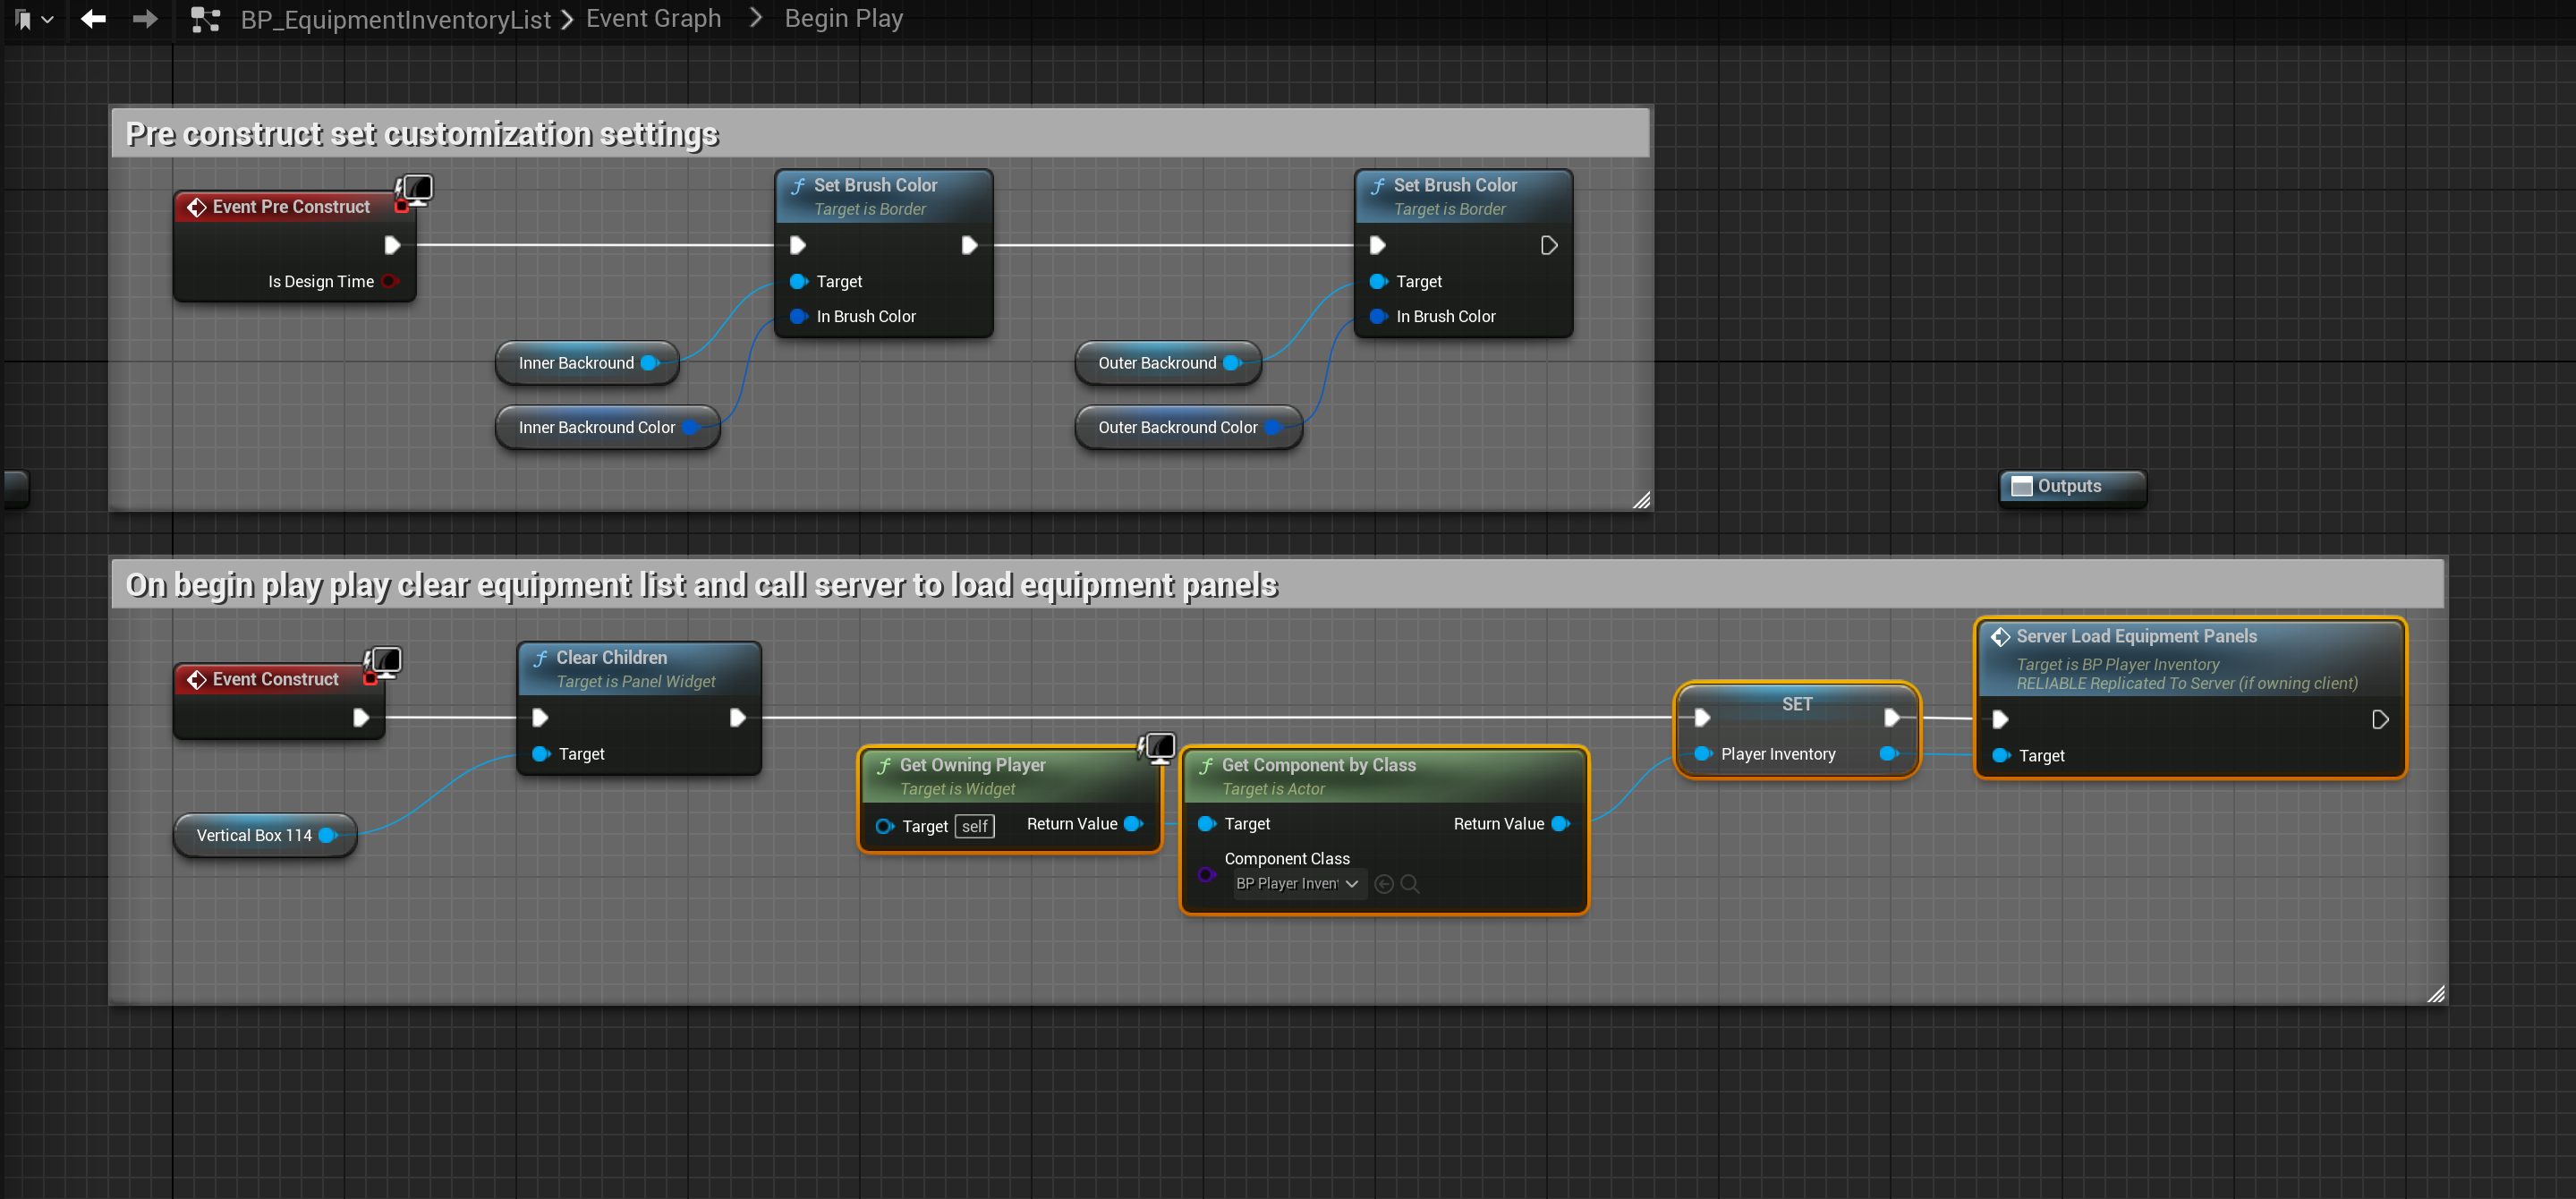This screenshot has height=1199, width=2576.
Task: Click the Is Design Time boolean pin
Action: coord(390,282)
